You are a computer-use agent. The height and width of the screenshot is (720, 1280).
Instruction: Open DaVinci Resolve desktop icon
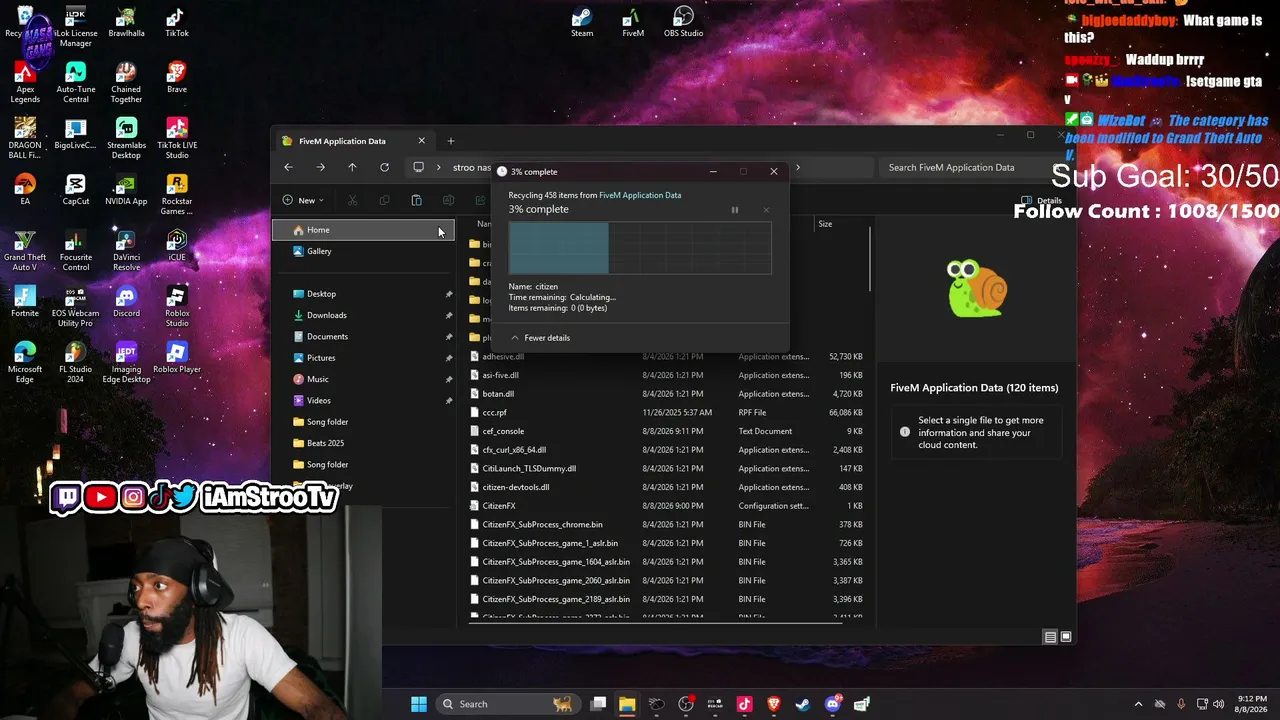[x=126, y=251]
